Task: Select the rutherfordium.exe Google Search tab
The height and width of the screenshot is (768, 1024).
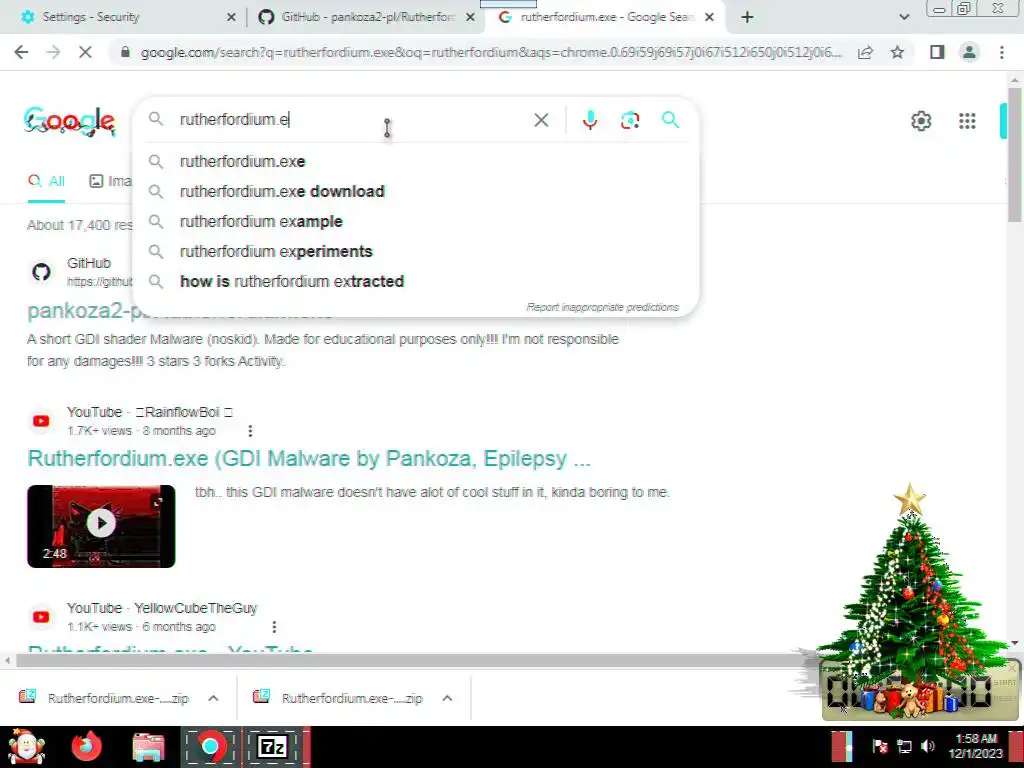Action: pyautogui.click(x=604, y=18)
